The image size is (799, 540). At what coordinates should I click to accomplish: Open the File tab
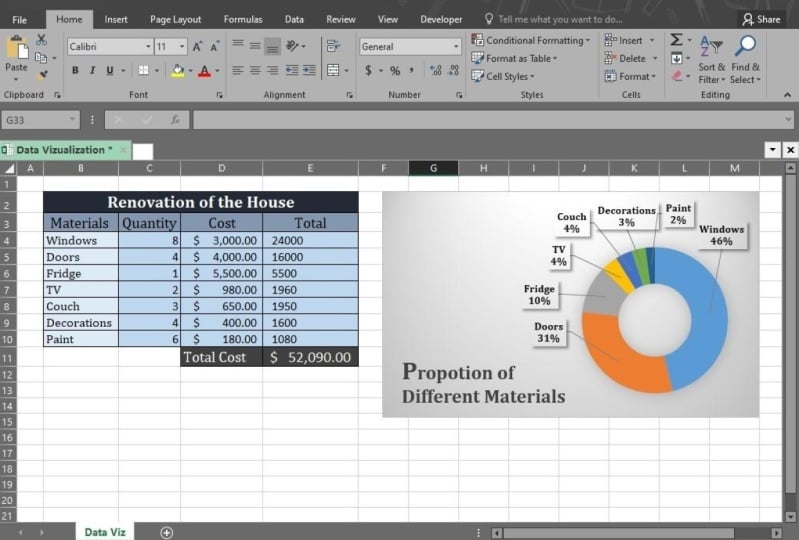19,20
